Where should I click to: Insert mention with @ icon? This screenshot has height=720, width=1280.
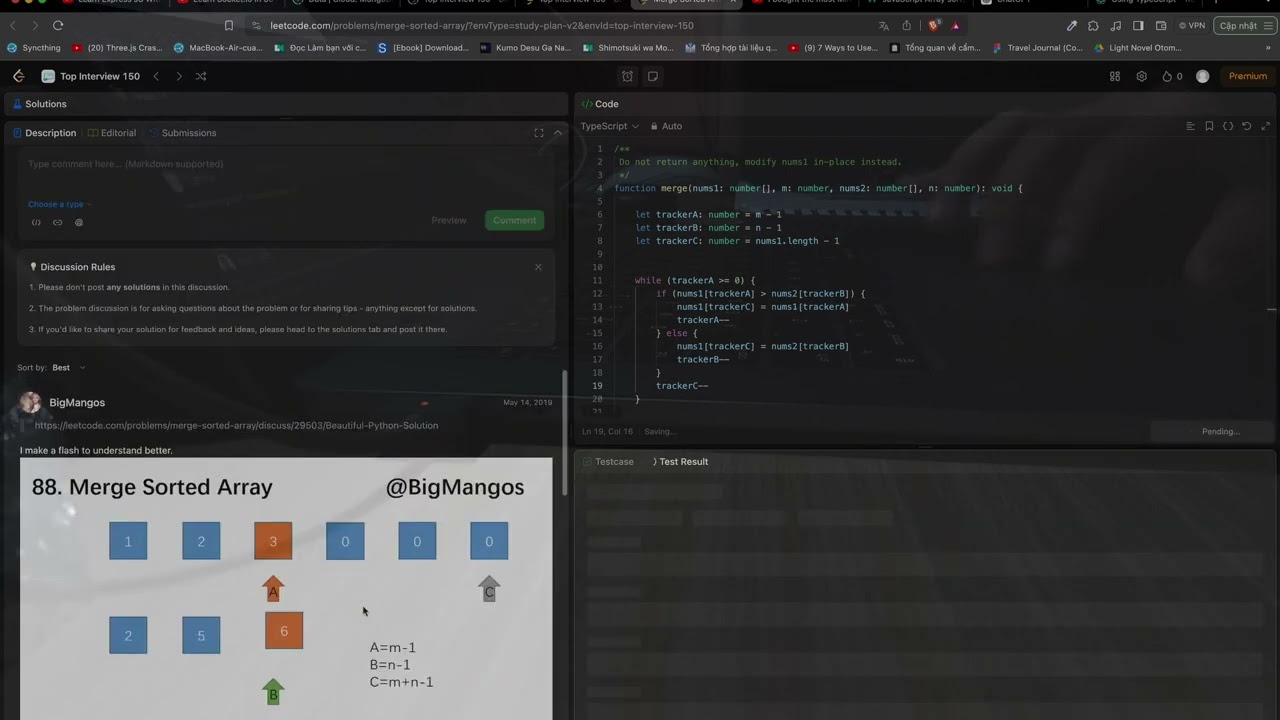[79, 222]
